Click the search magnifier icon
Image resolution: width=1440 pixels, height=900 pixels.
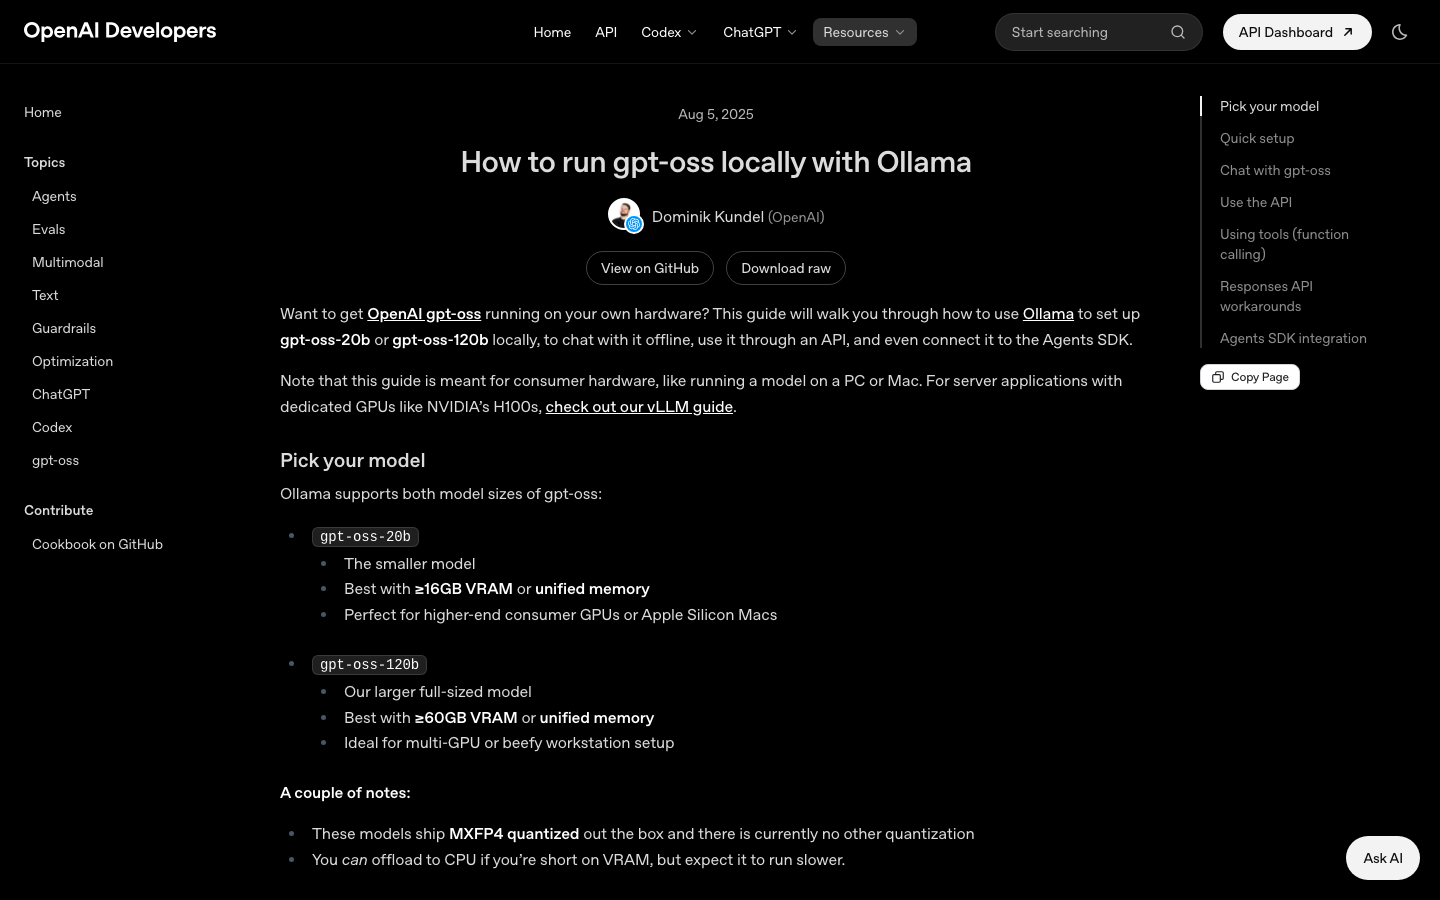point(1178,32)
